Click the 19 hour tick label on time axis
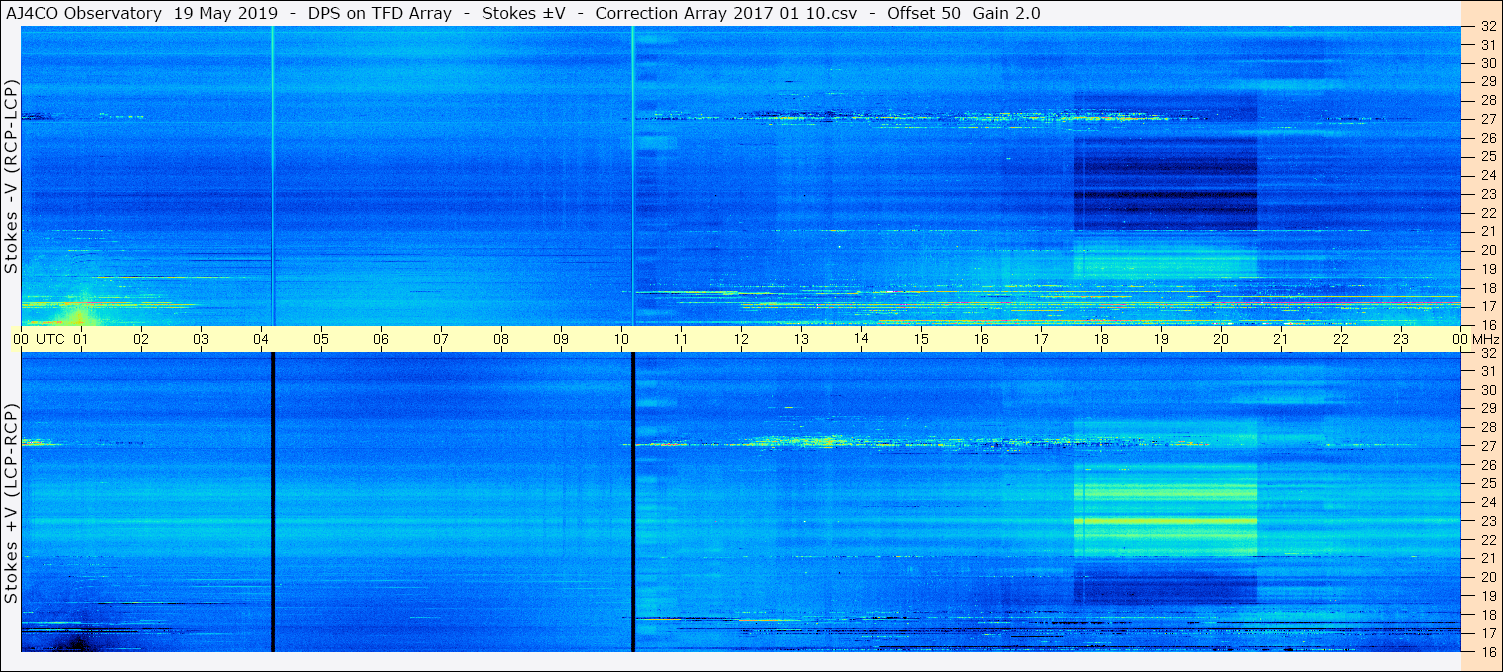The image size is (1503, 672). (1161, 339)
